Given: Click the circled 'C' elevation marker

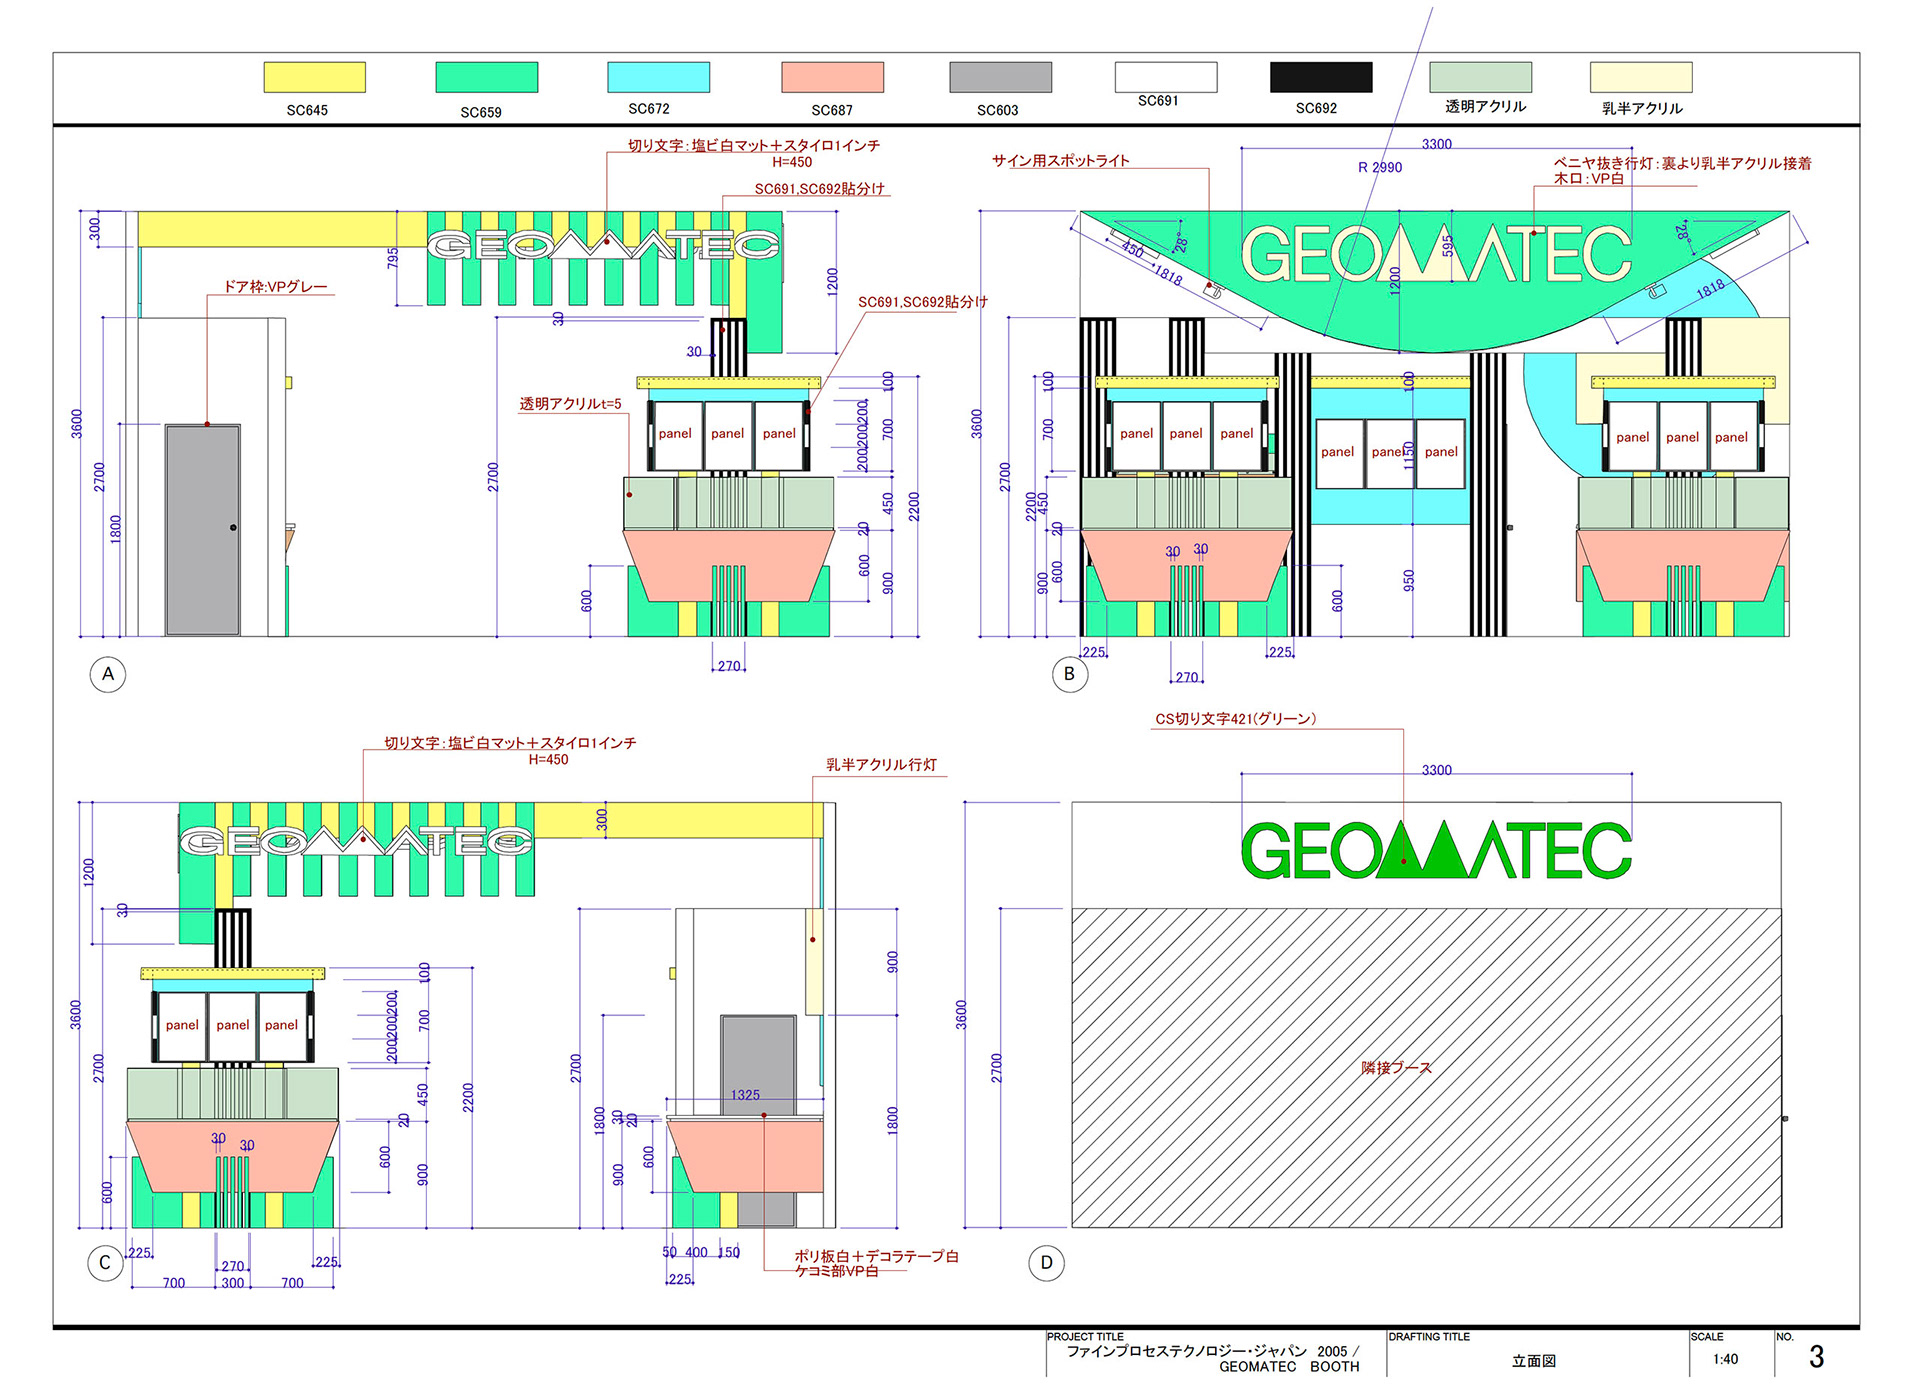Looking at the screenshot, I should [x=105, y=1262].
